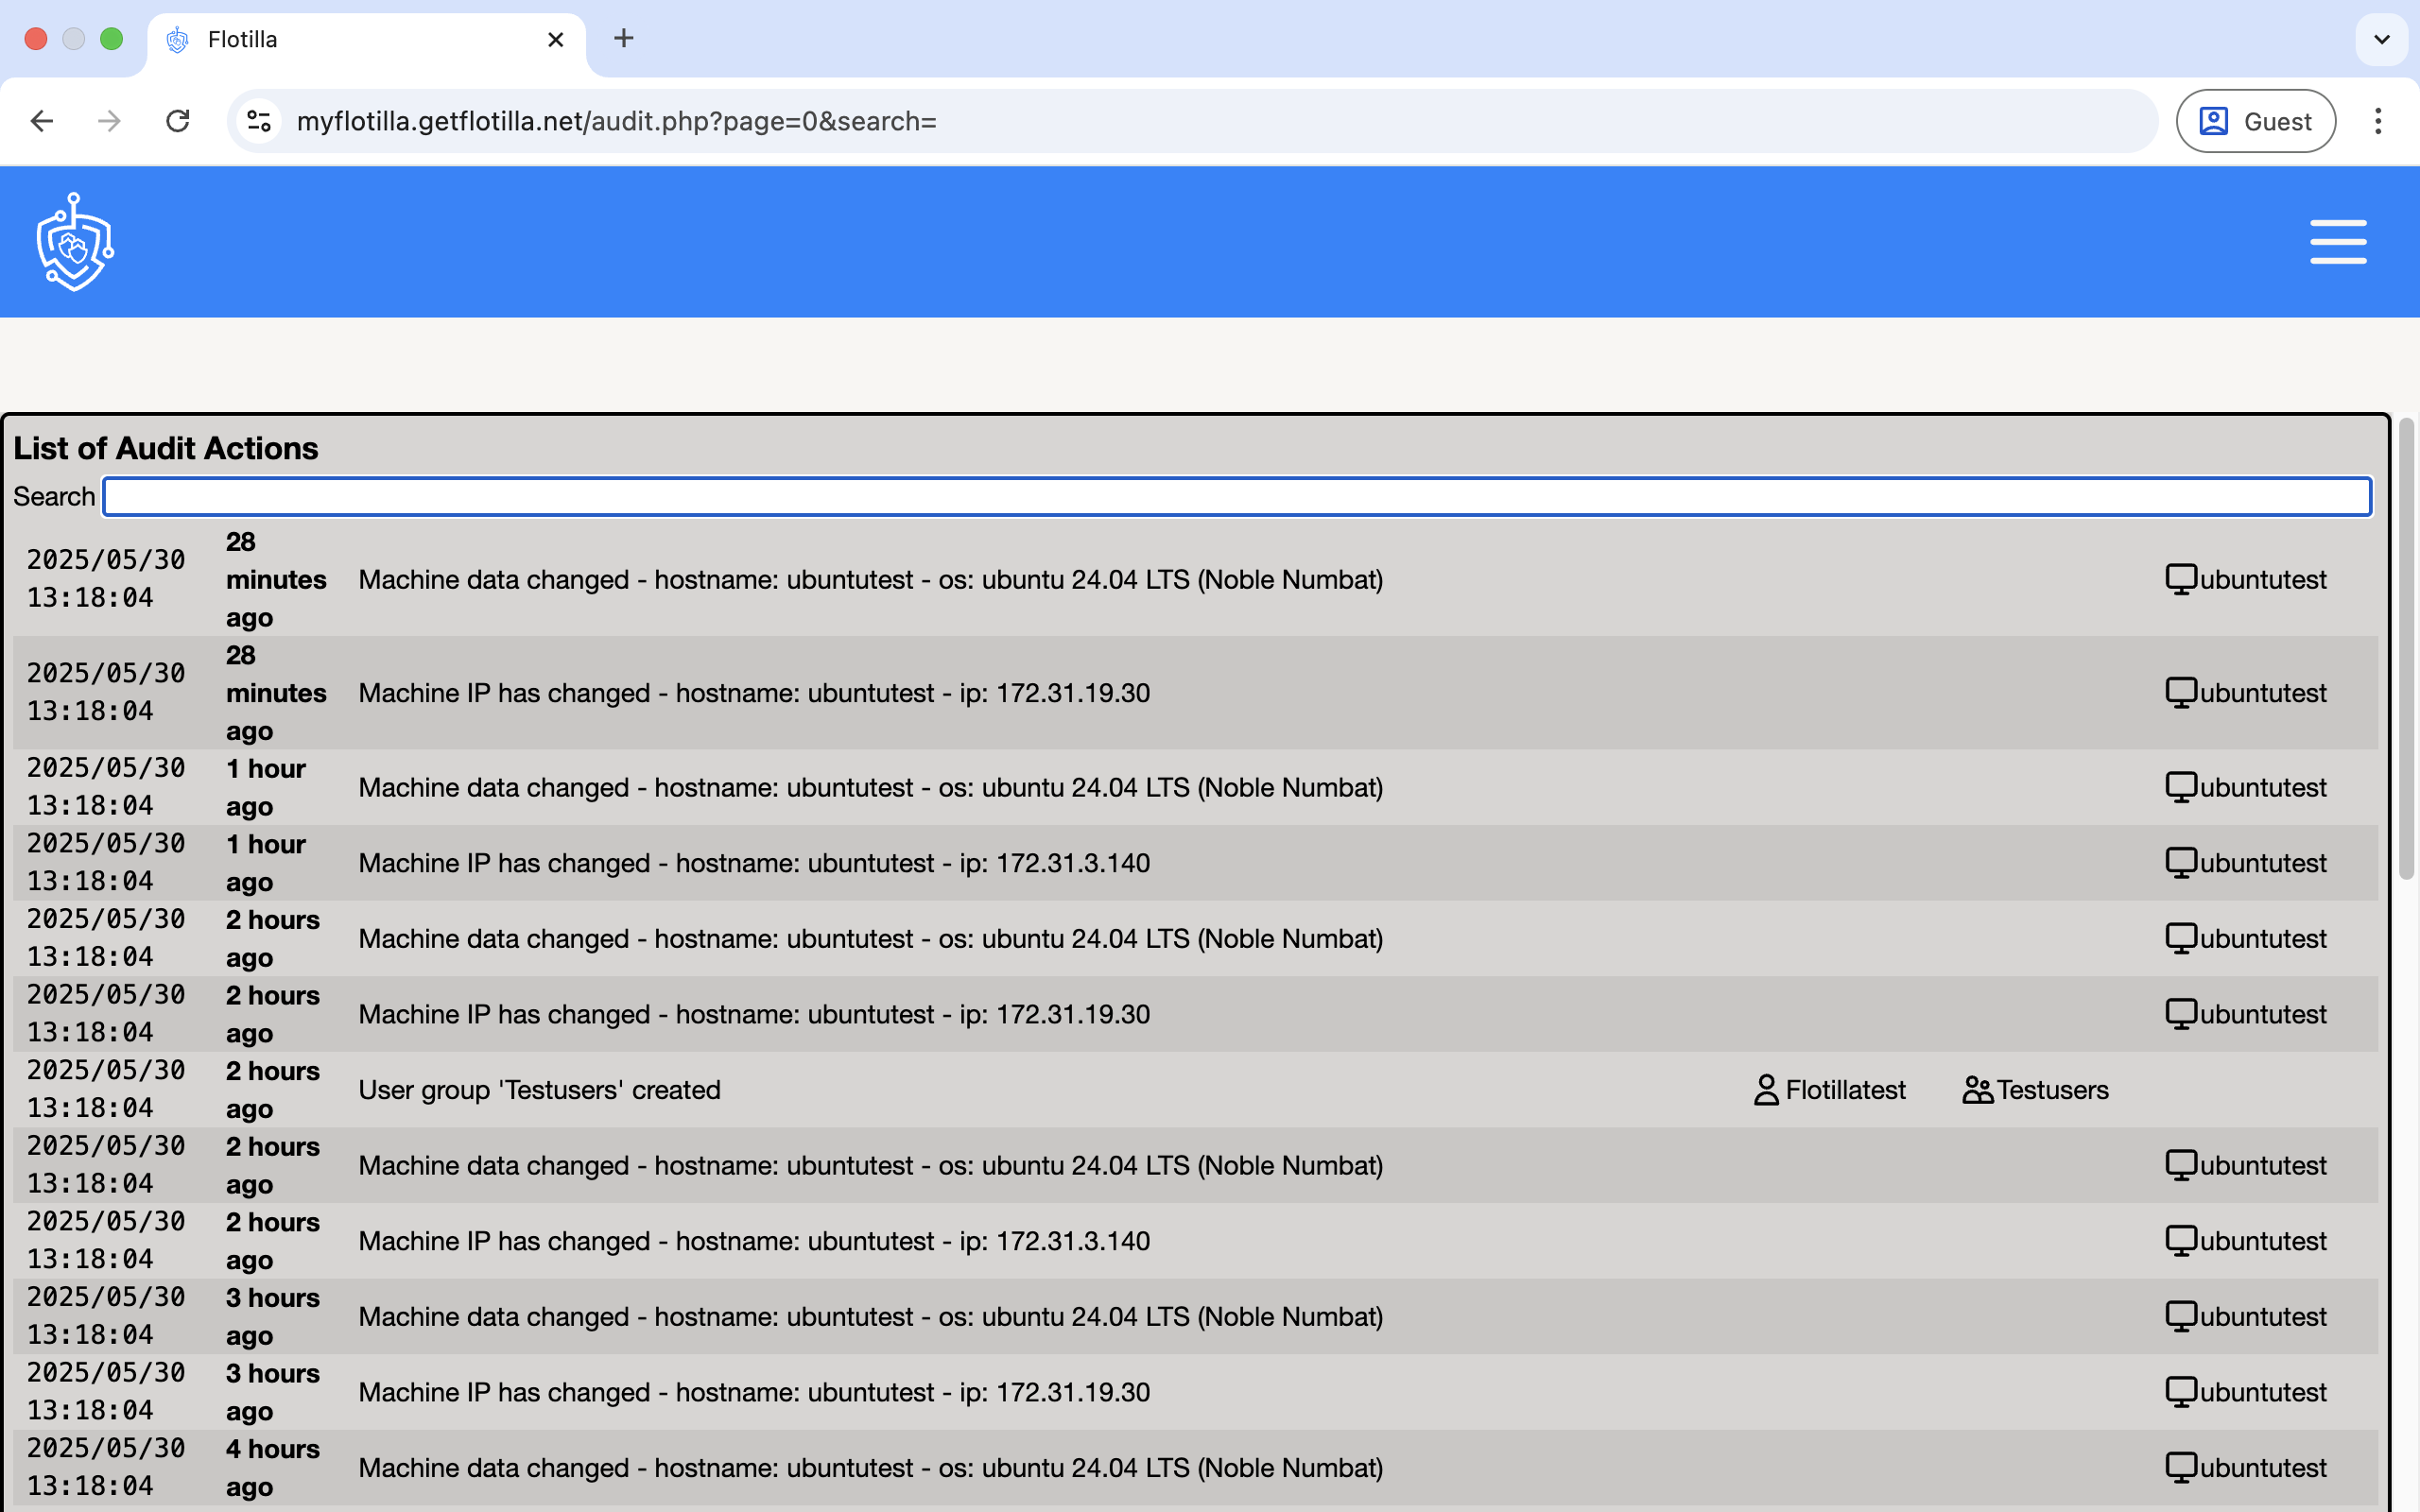Click the Guest profile button
Viewport: 2420px width, 1512px height.
(x=2255, y=121)
